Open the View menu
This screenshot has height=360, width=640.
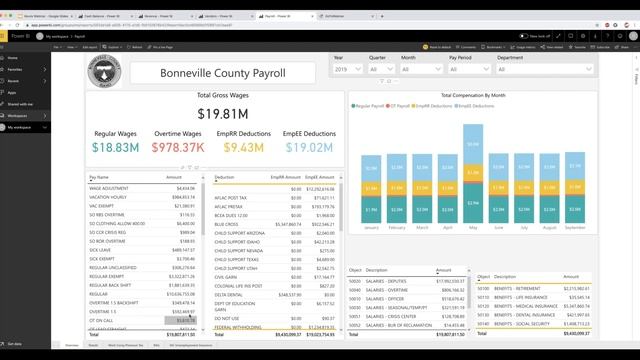(71, 47)
